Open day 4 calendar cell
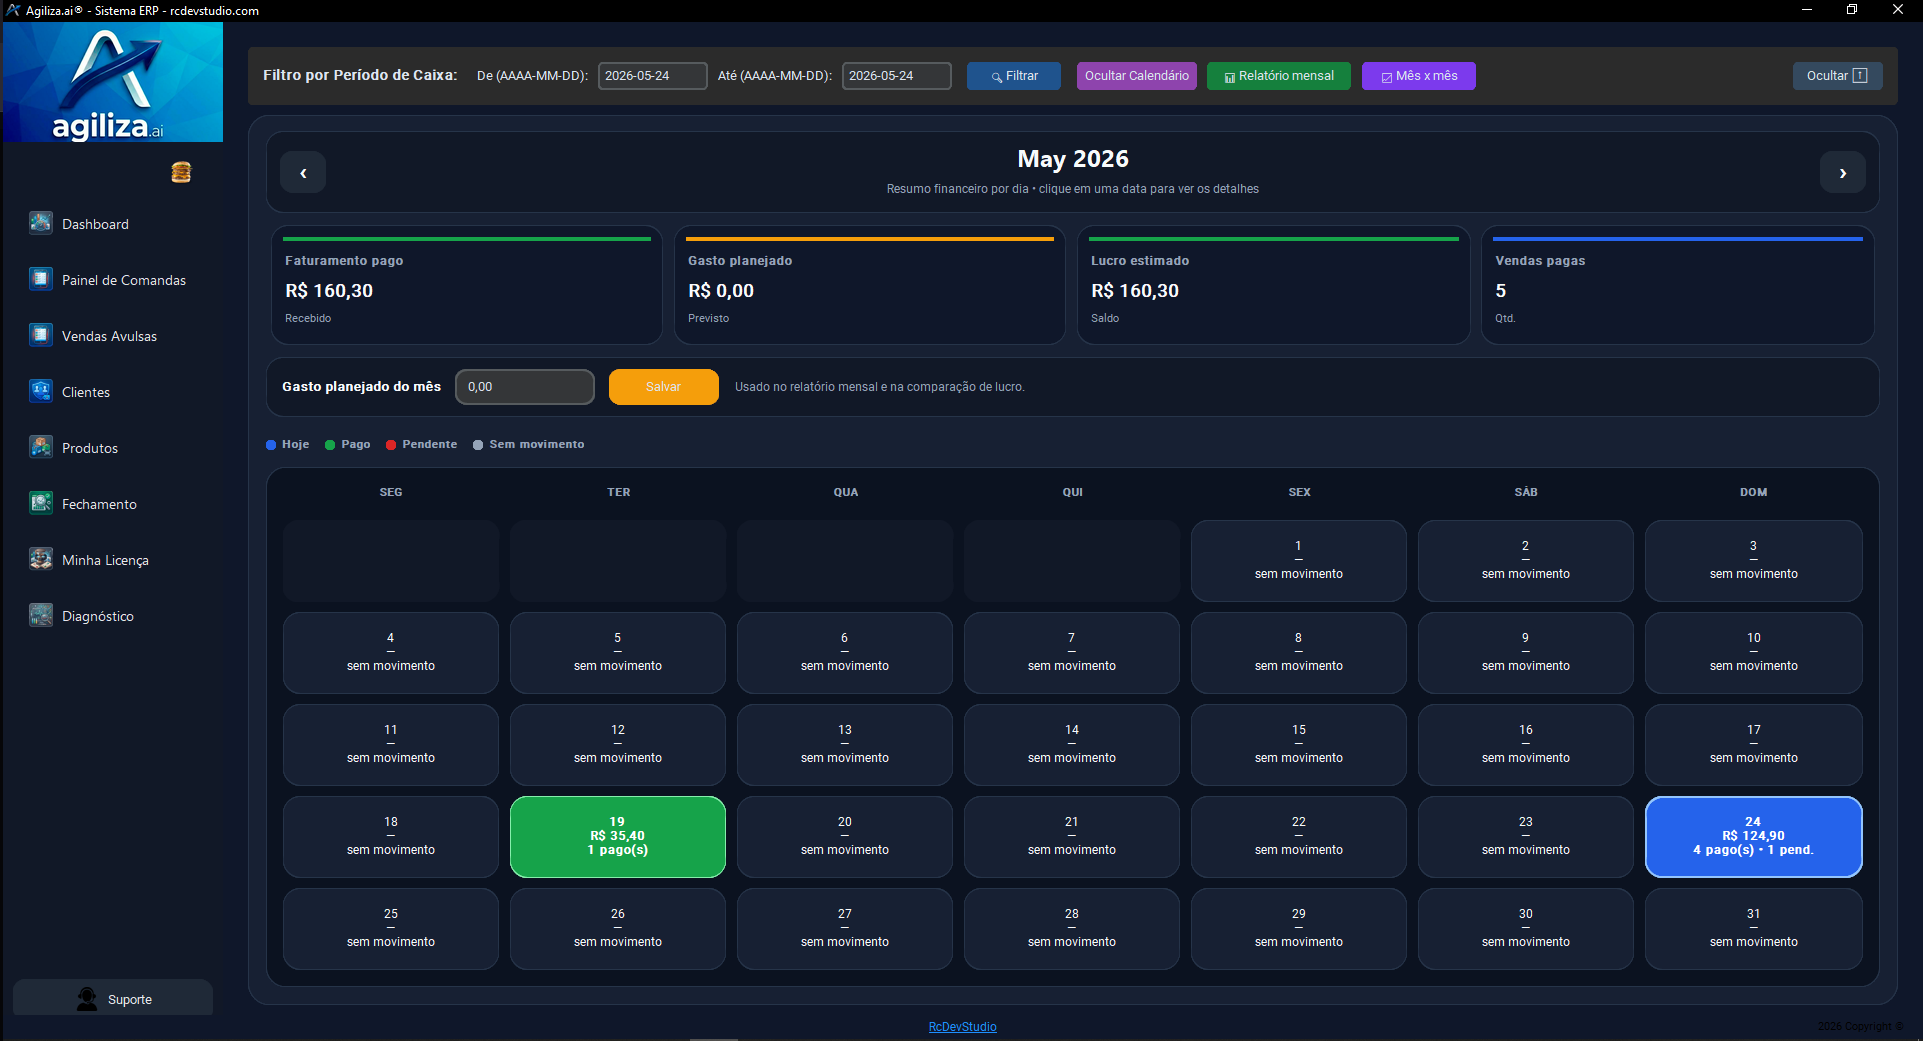 pyautogui.click(x=391, y=653)
